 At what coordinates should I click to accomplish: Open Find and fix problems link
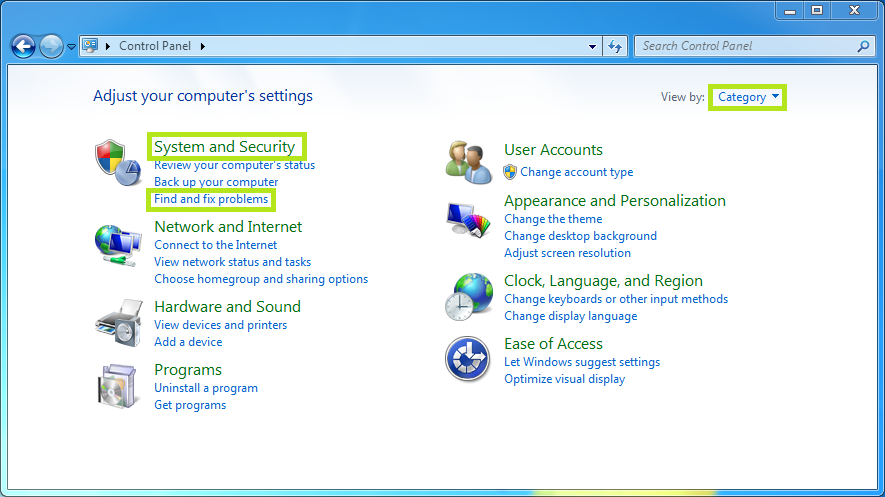pyautogui.click(x=211, y=199)
